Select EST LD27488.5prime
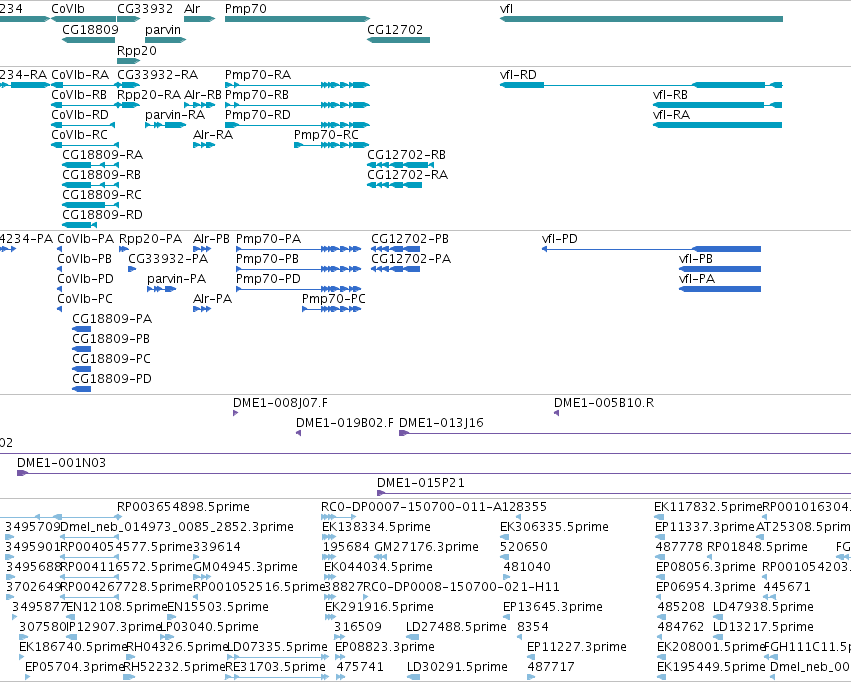This screenshot has height=682, width=851. (413, 637)
